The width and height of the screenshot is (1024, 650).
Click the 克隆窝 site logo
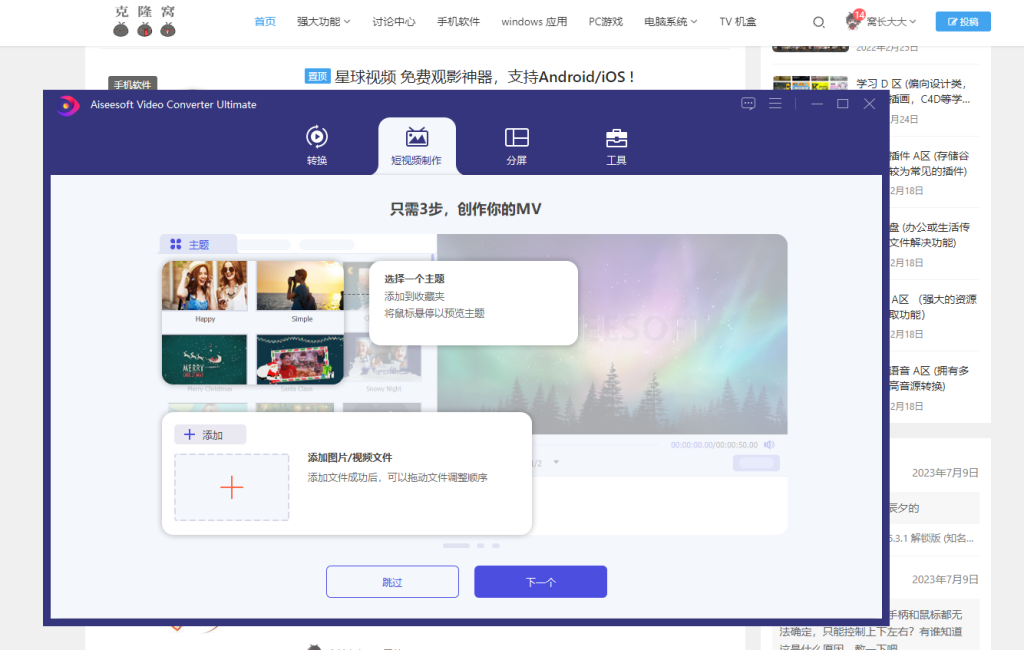point(144,21)
